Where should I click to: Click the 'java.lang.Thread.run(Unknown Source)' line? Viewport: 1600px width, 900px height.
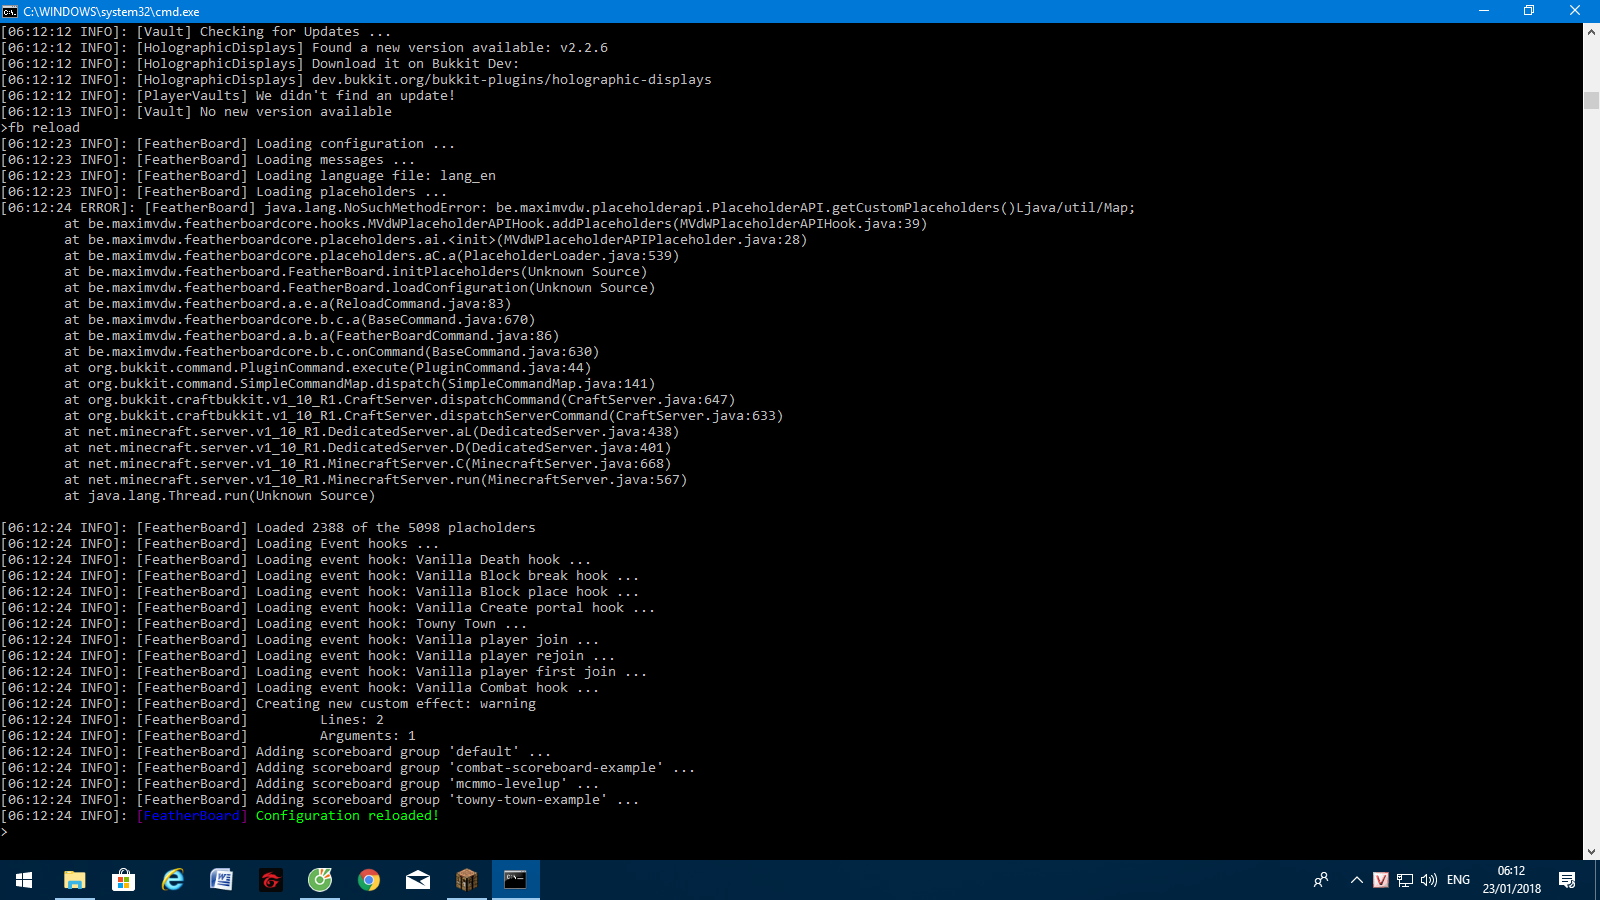pyautogui.click(x=232, y=496)
